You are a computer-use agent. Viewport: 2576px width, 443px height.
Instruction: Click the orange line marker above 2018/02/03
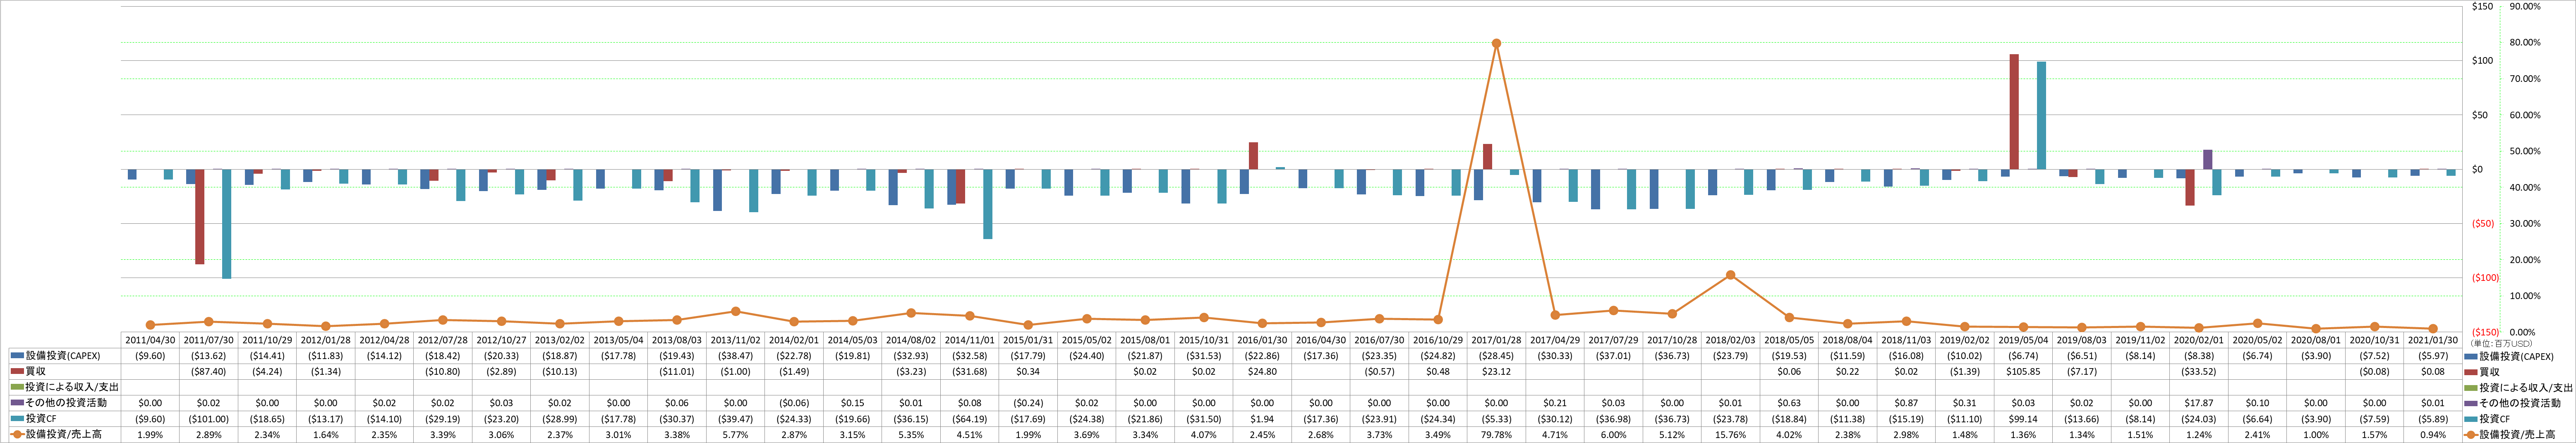tap(1730, 275)
